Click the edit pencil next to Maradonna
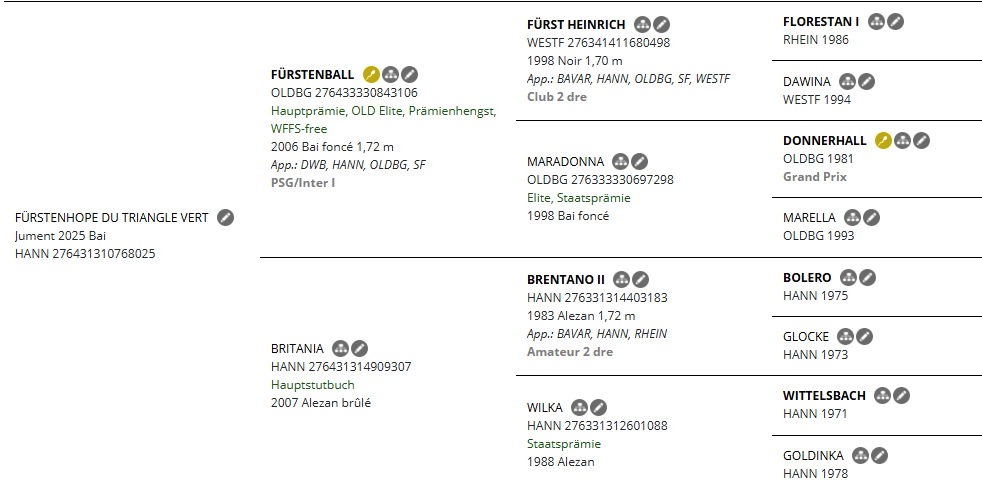This screenshot has height=500, width=982. point(639,161)
